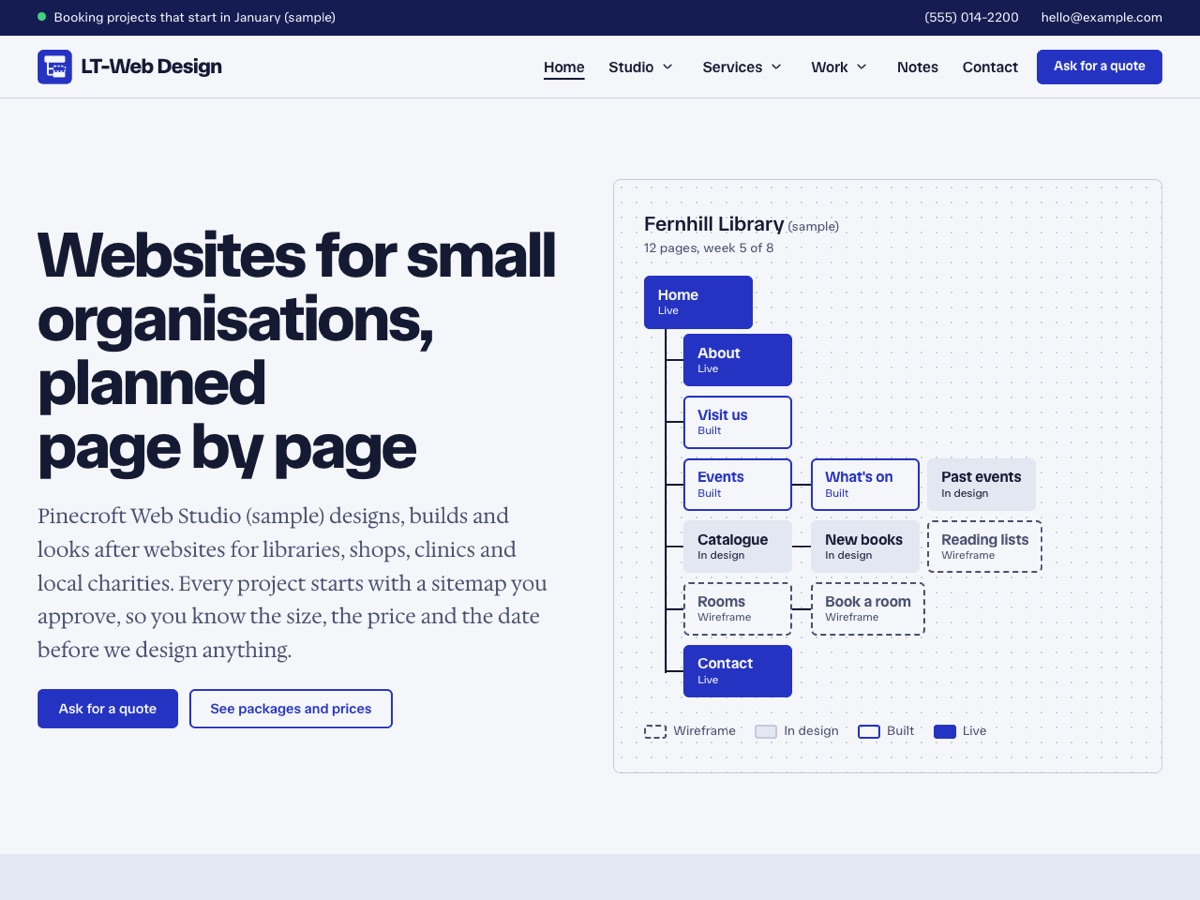The height and width of the screenshot is (900, 1200).
Task: Click See packages and prices button
Action: (x=291, y=708)
